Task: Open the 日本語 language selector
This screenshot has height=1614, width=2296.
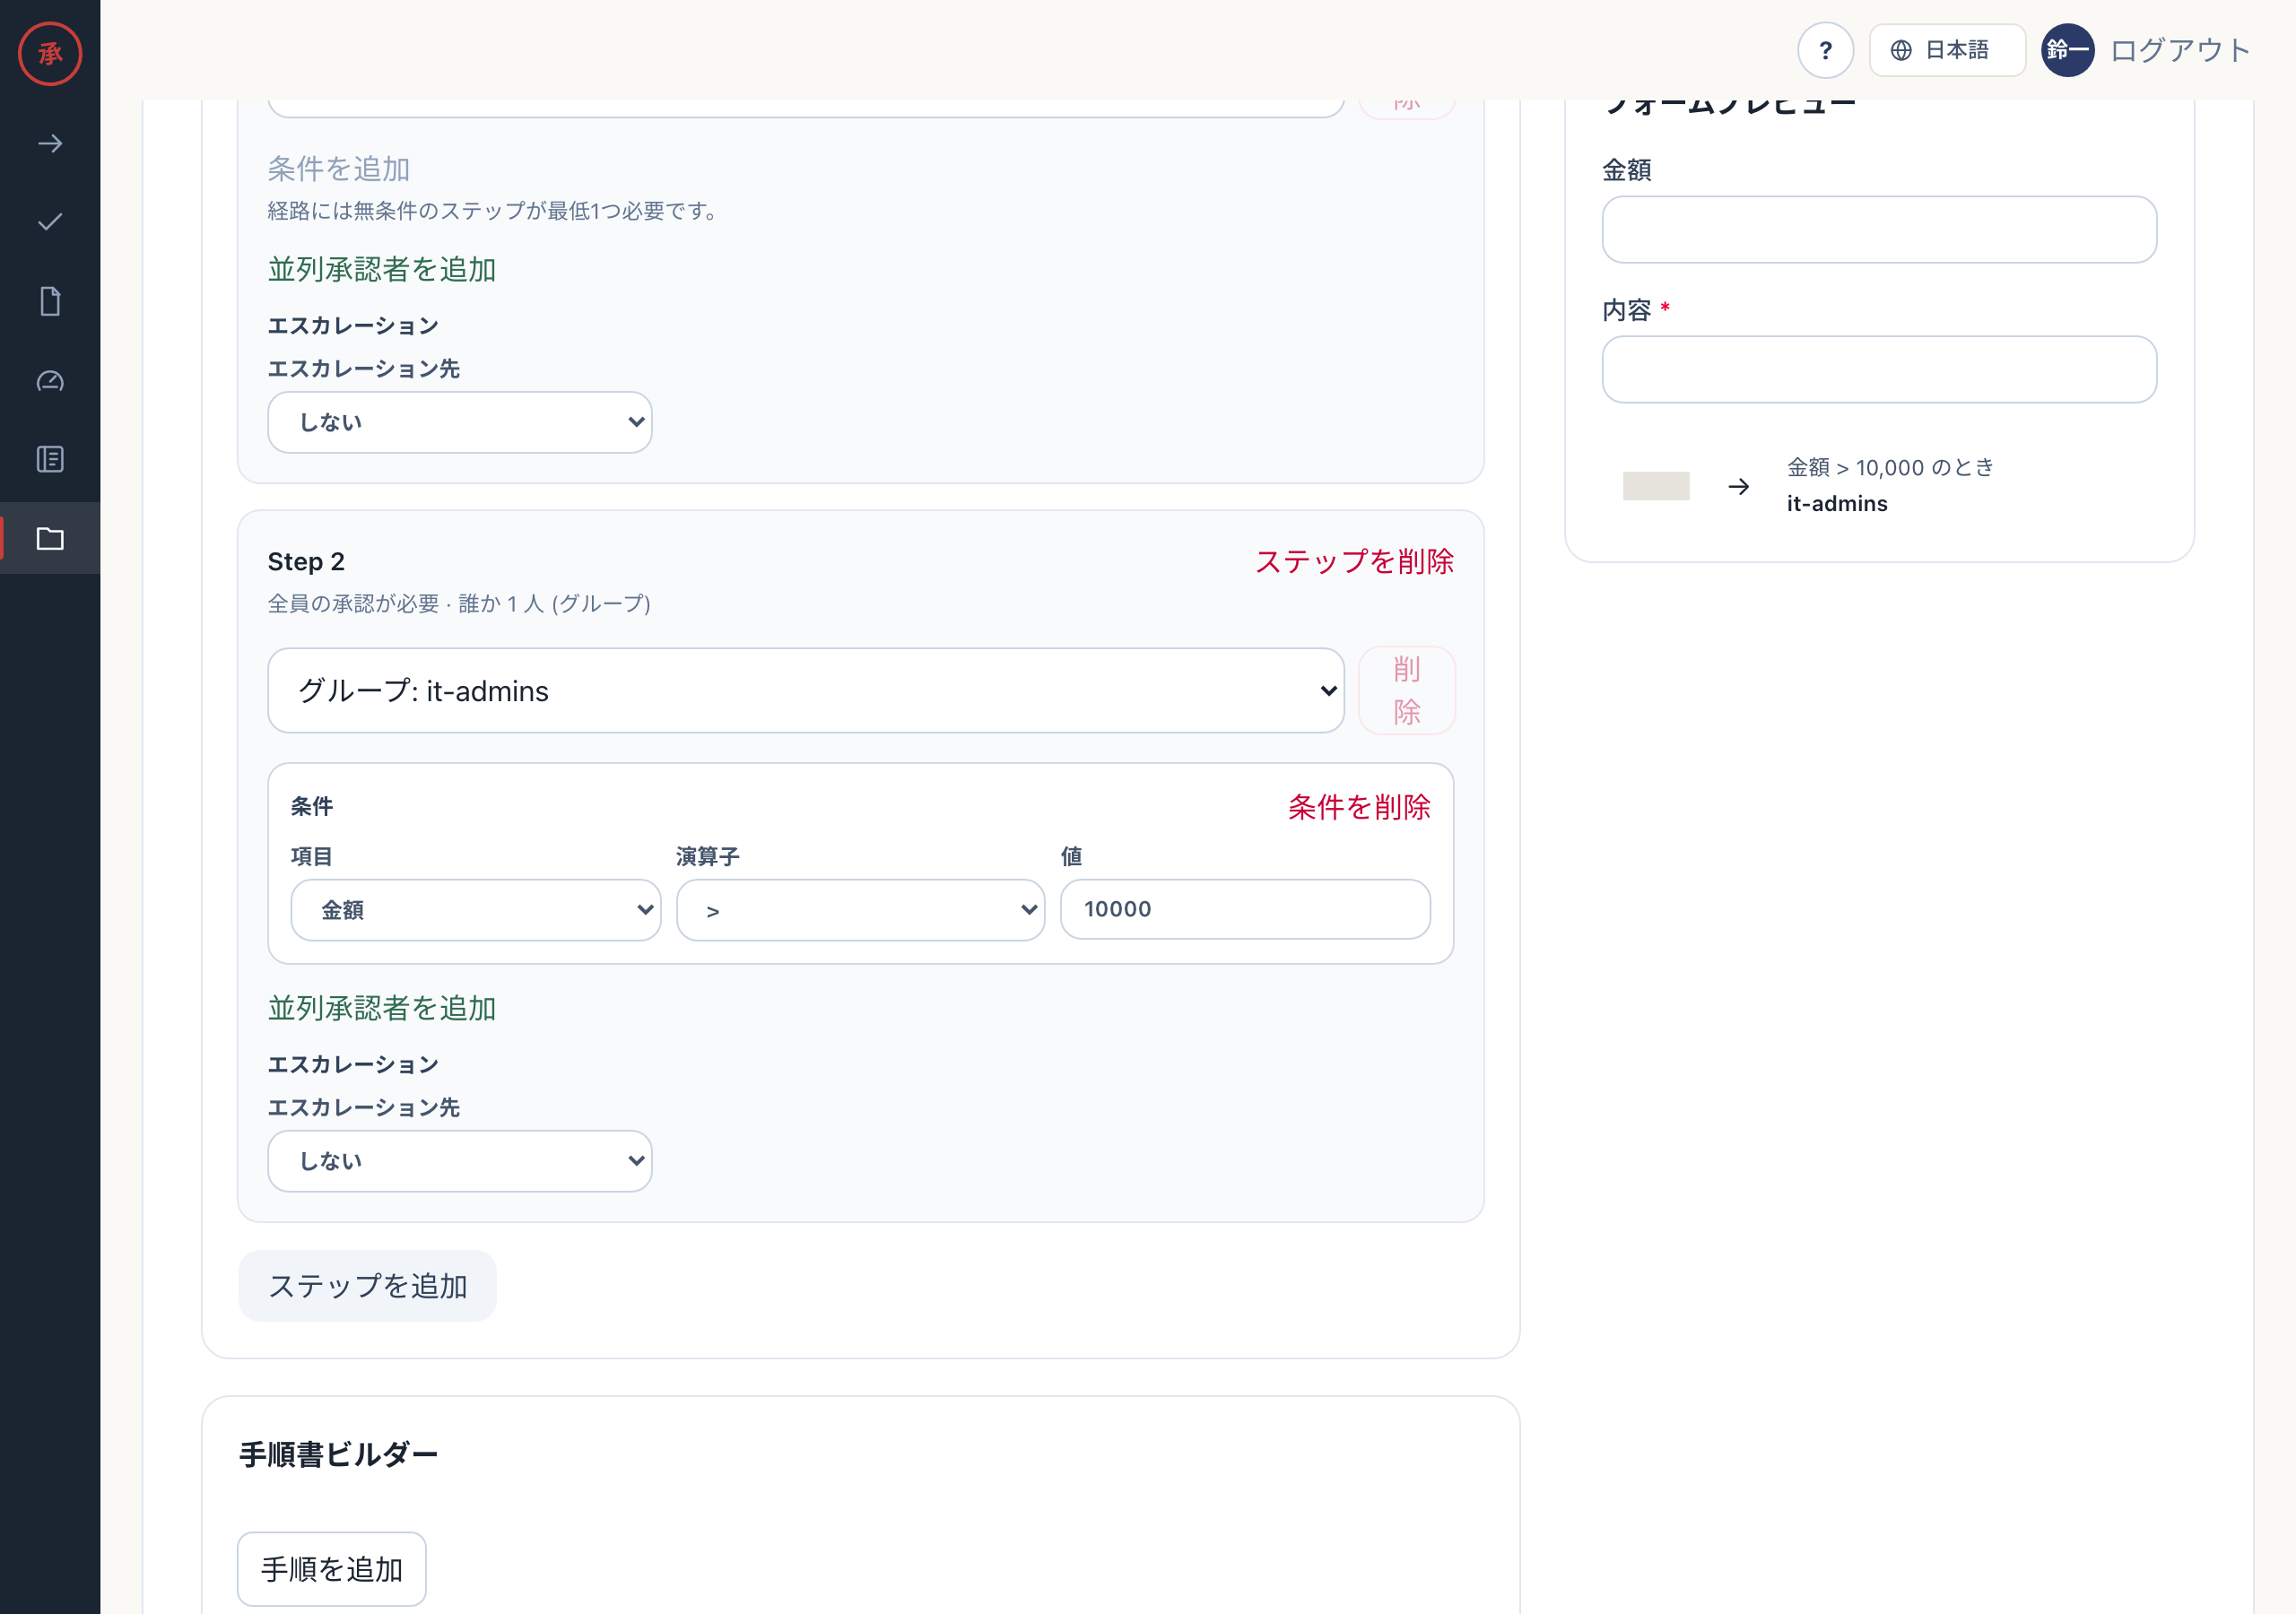Action: coord(1947,50)
